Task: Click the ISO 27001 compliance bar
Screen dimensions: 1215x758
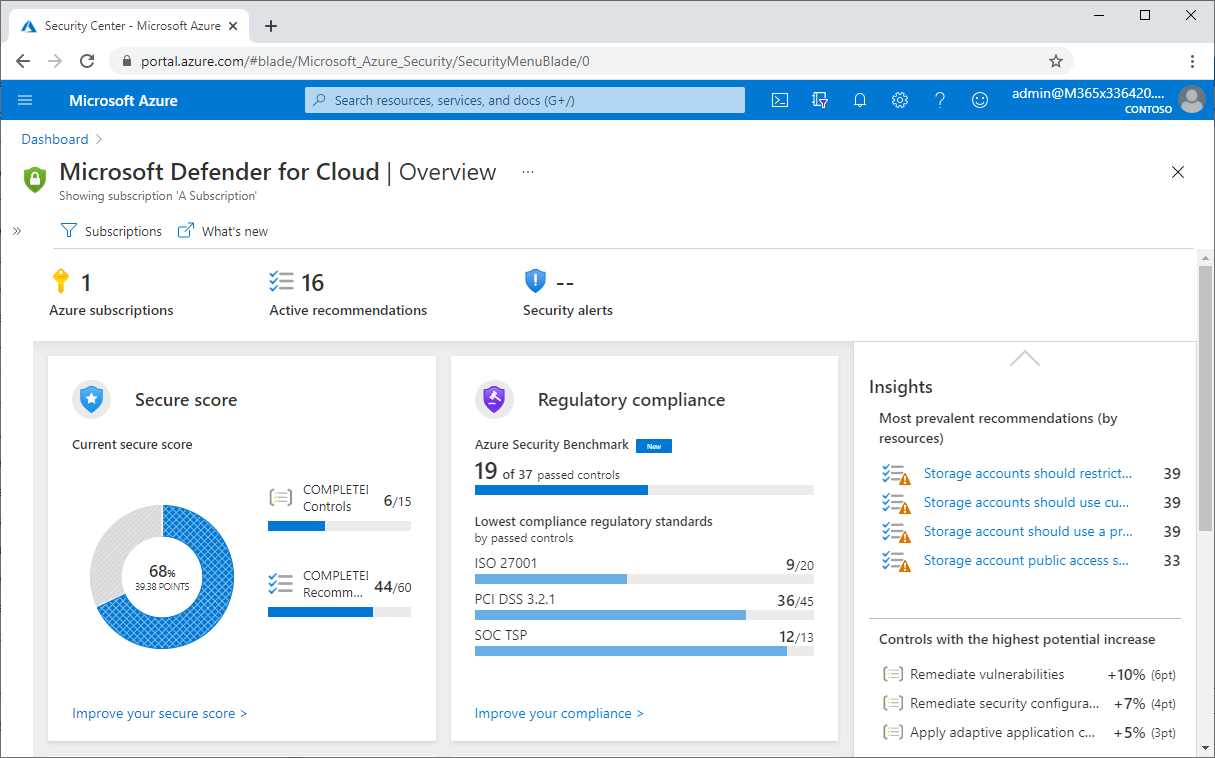Action: (x=644, y=579)
